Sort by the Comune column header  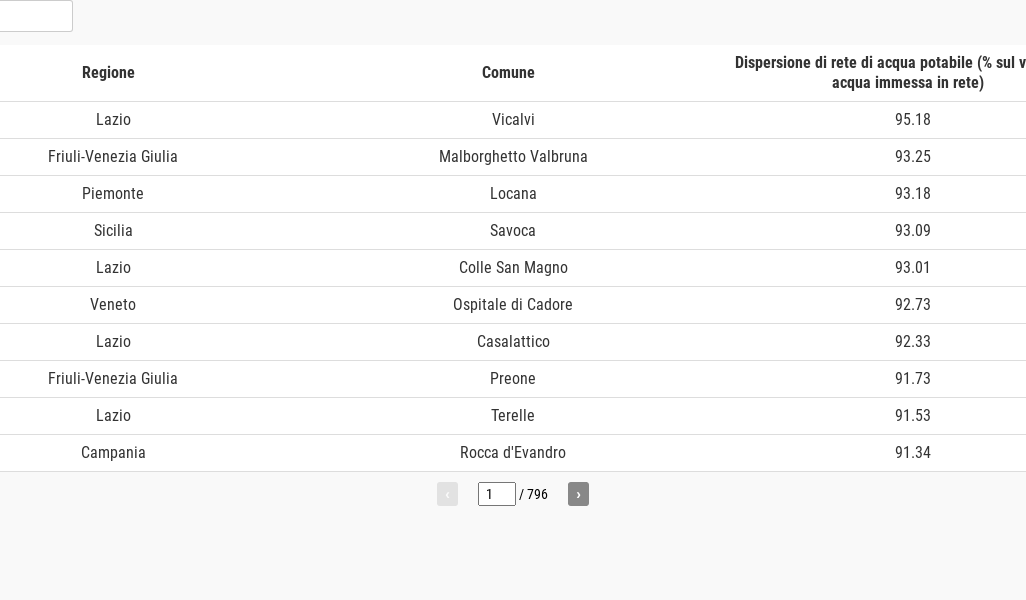click(x=508, y=73)
